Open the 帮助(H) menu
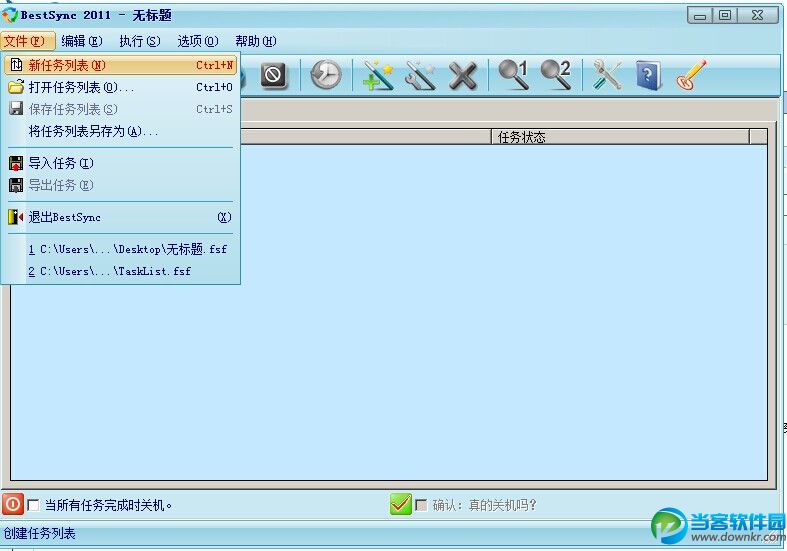 point(256,41)
